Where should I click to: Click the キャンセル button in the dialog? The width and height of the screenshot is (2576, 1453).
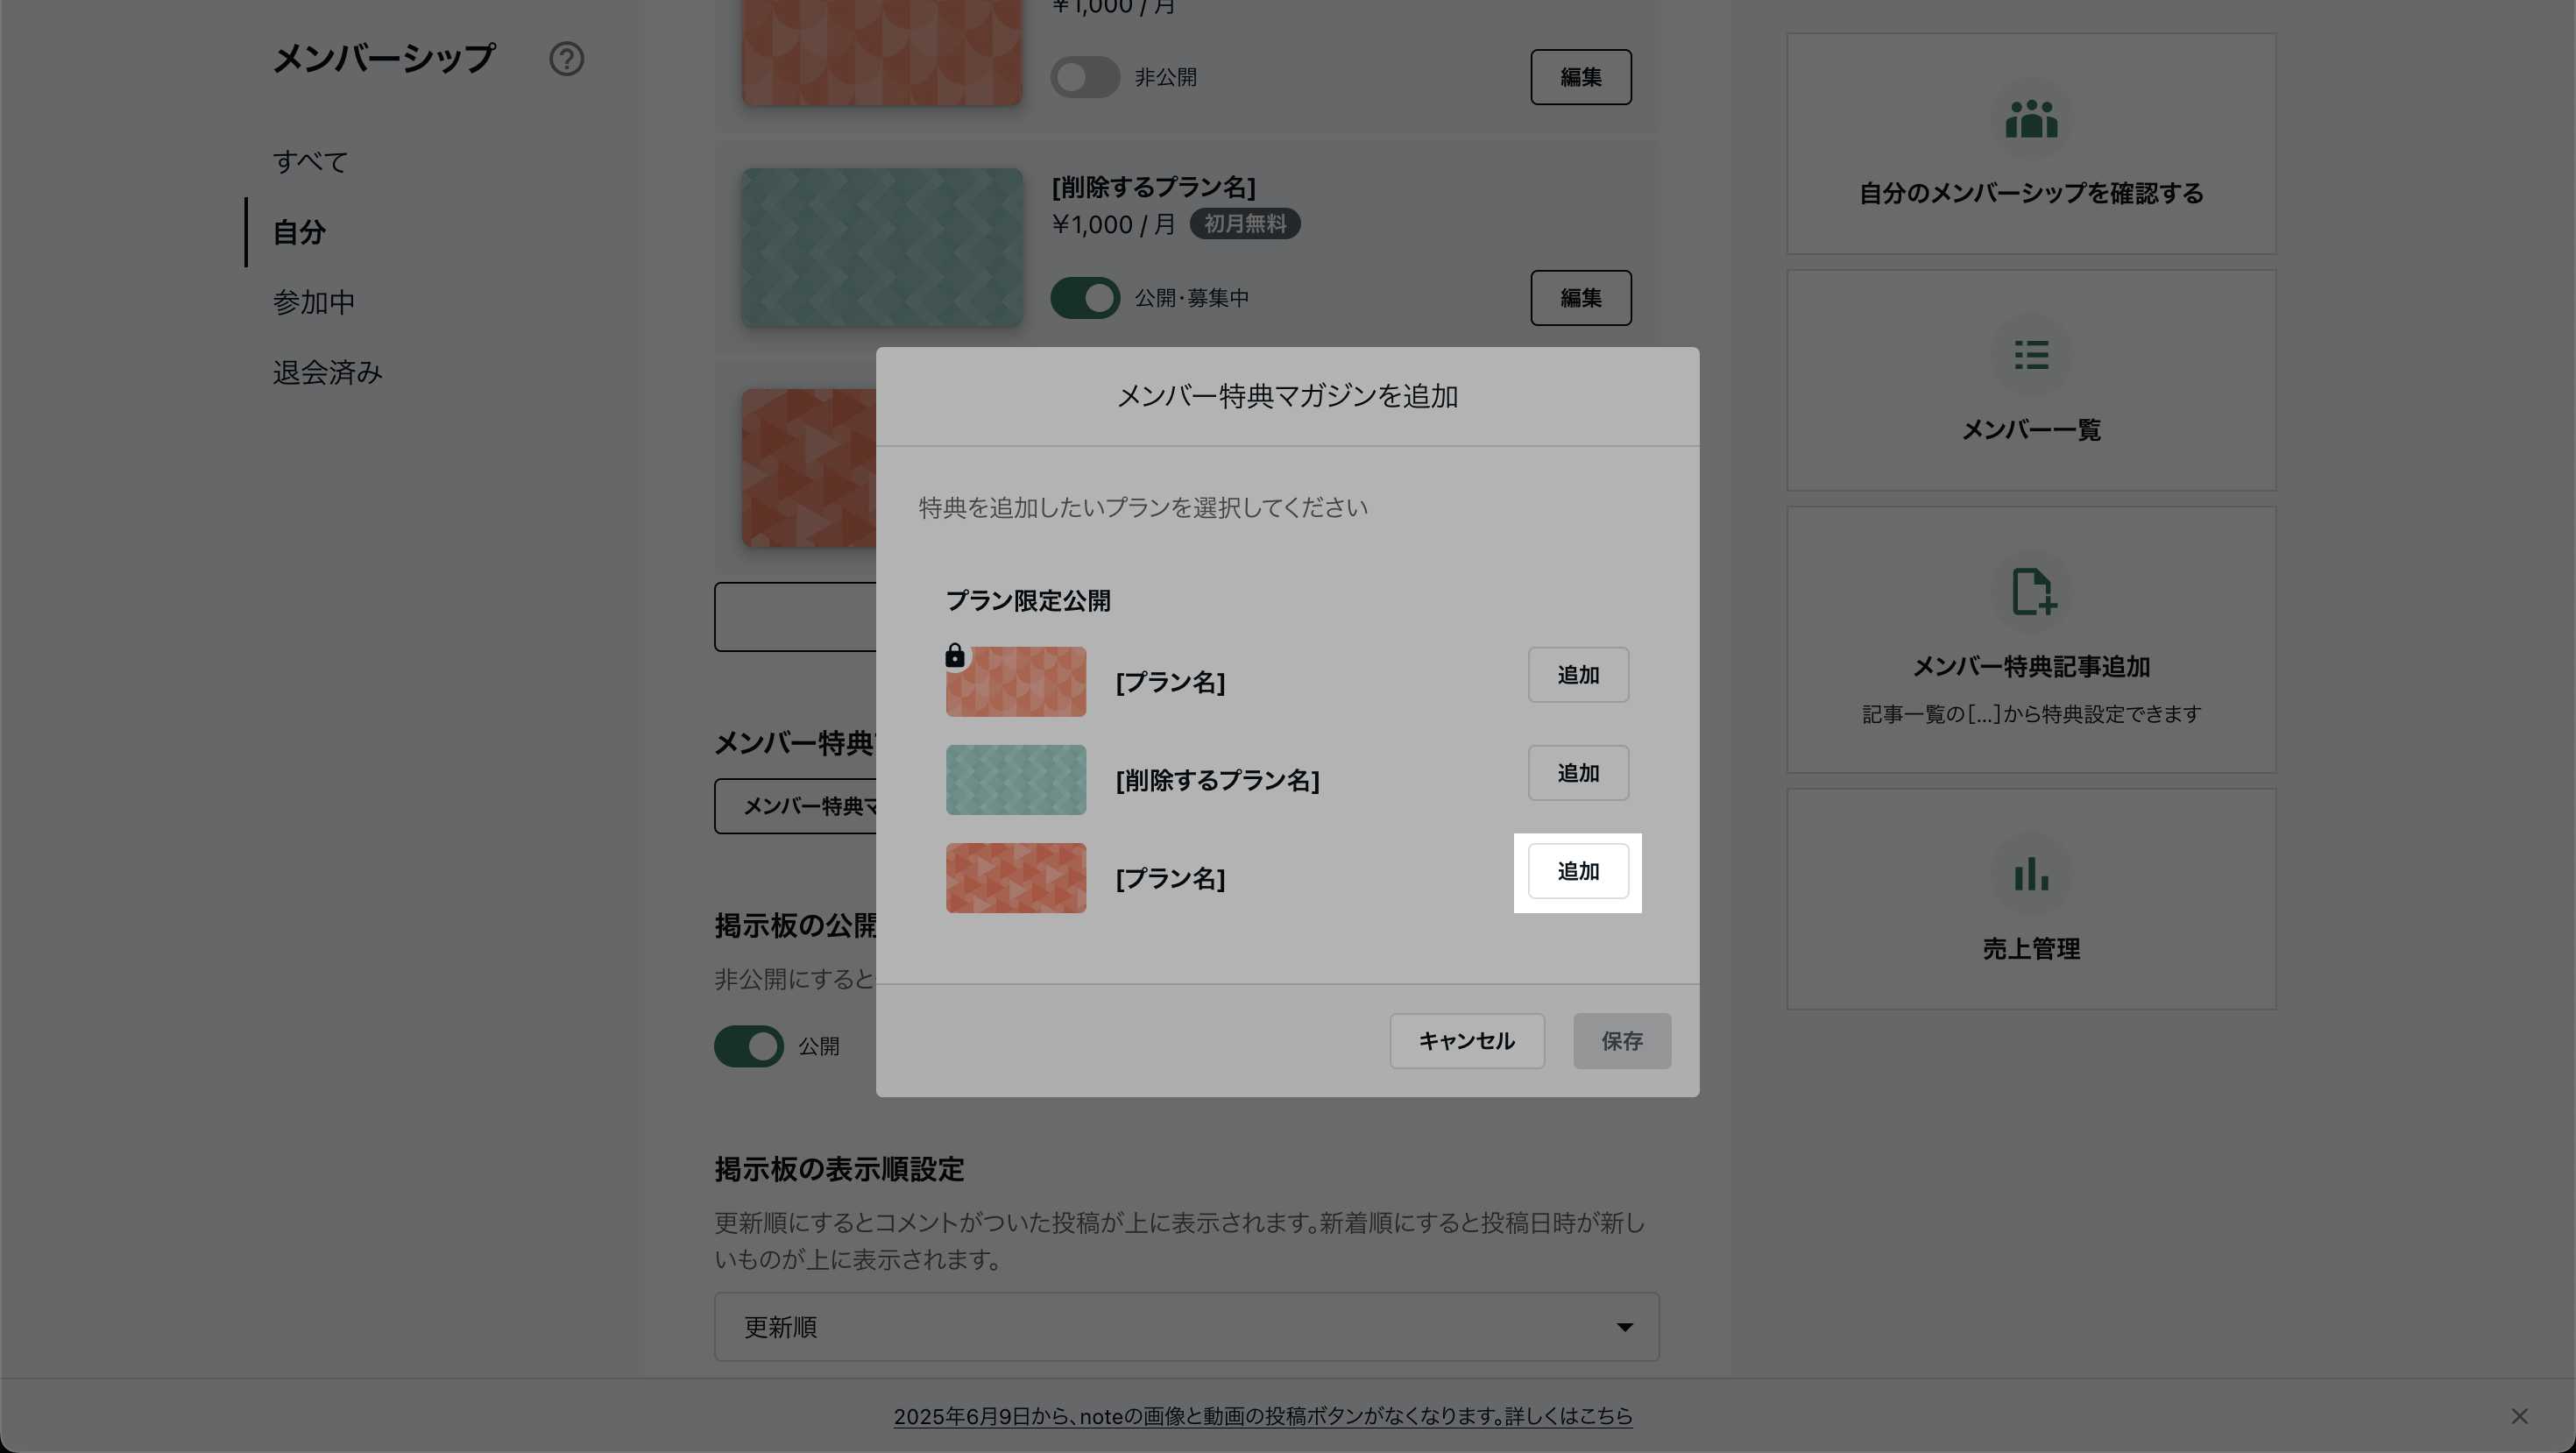point(1467,1041)
